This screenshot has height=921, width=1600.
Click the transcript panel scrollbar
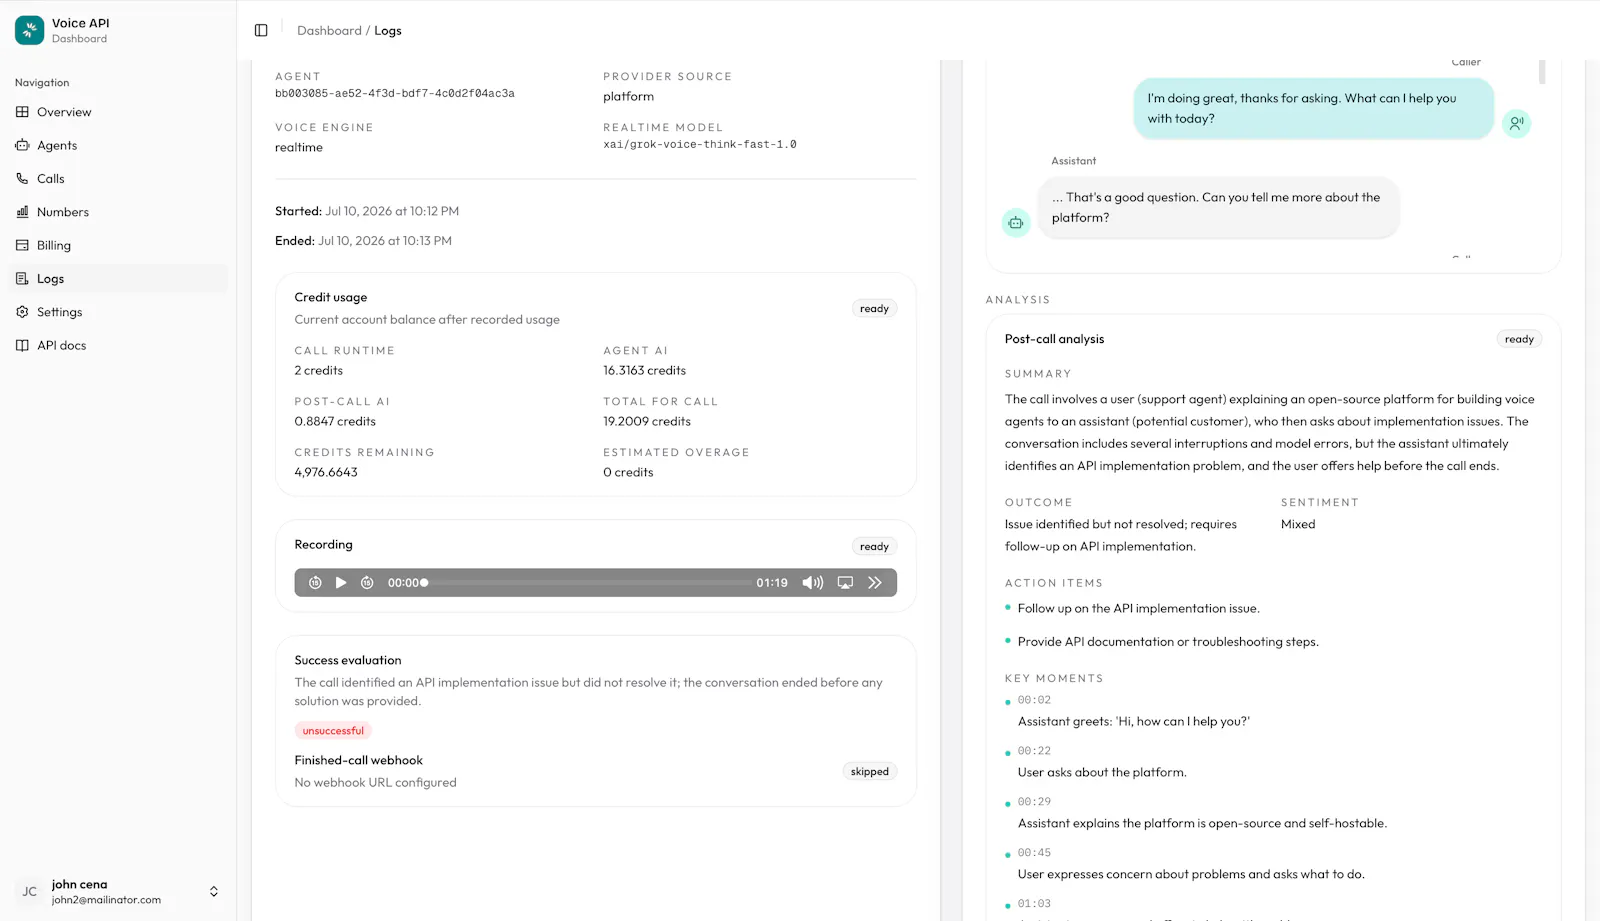(x=1542, y=72)
